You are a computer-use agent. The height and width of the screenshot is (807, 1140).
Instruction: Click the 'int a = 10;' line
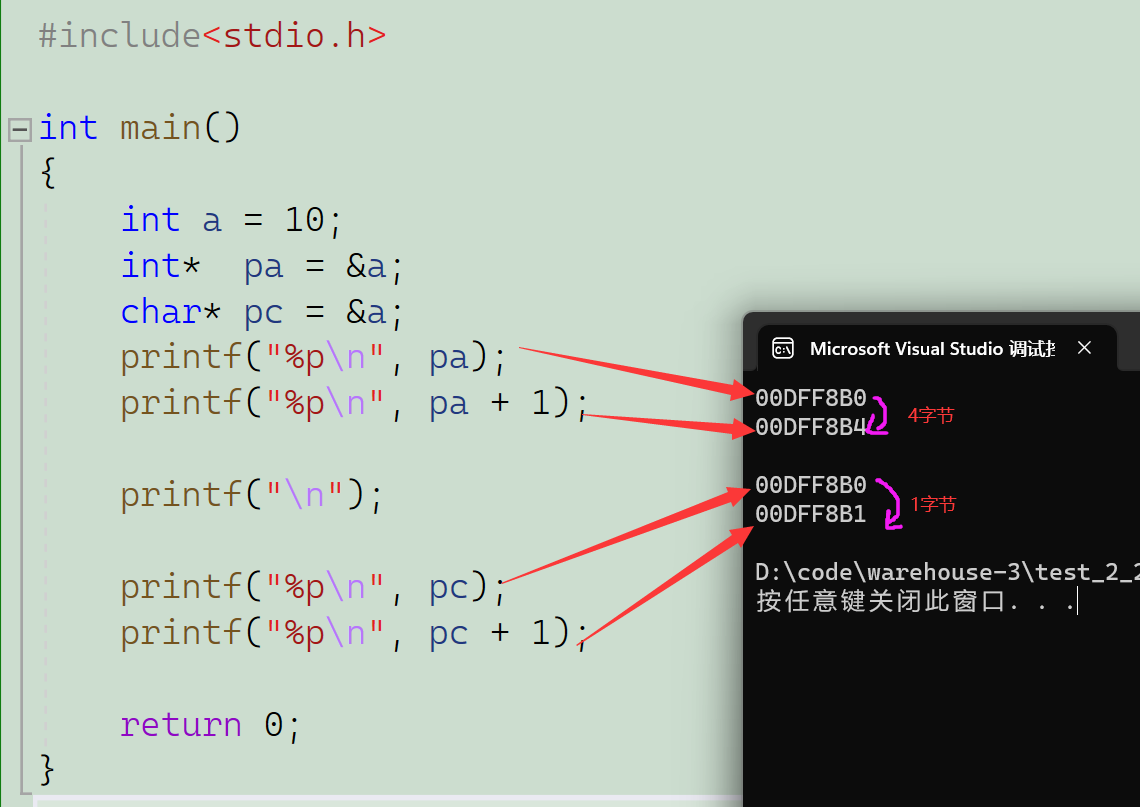tap(230, 220)
